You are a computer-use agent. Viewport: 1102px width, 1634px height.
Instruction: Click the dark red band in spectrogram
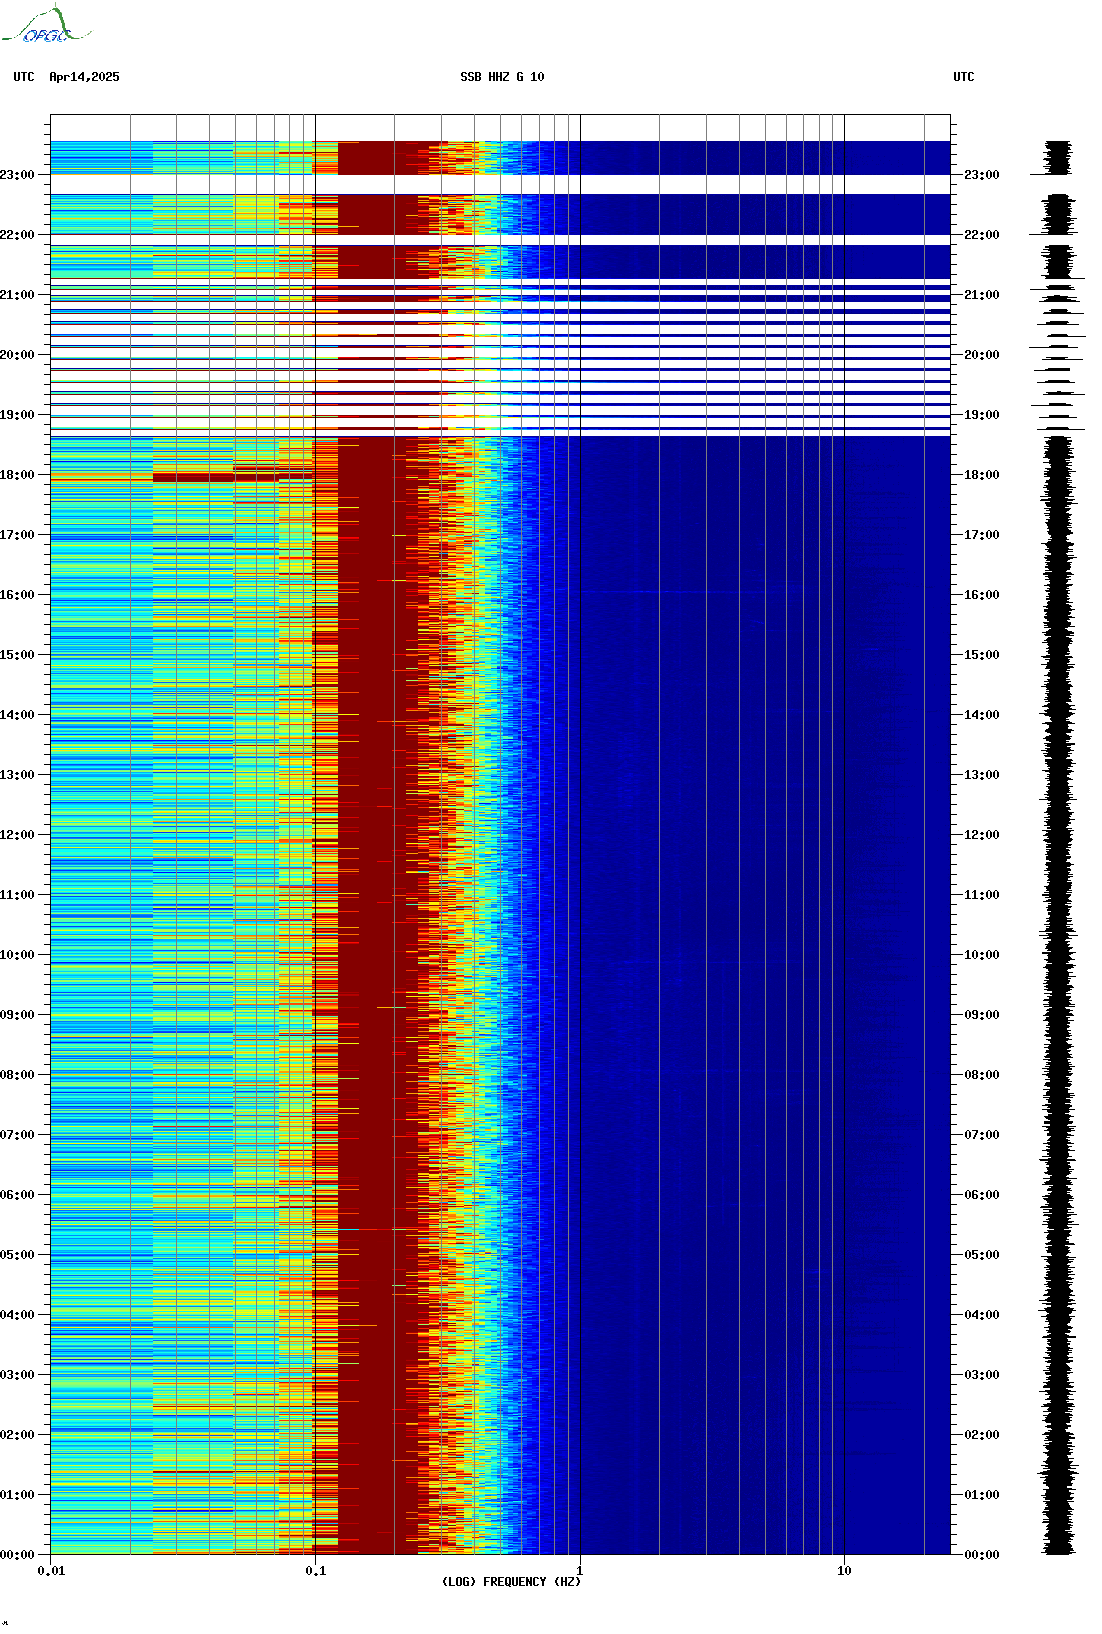[370, 900]
